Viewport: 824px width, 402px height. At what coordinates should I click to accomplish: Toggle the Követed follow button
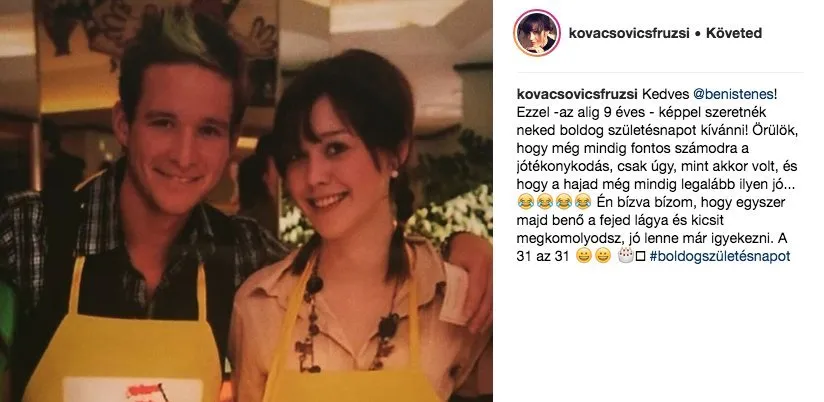734,33
